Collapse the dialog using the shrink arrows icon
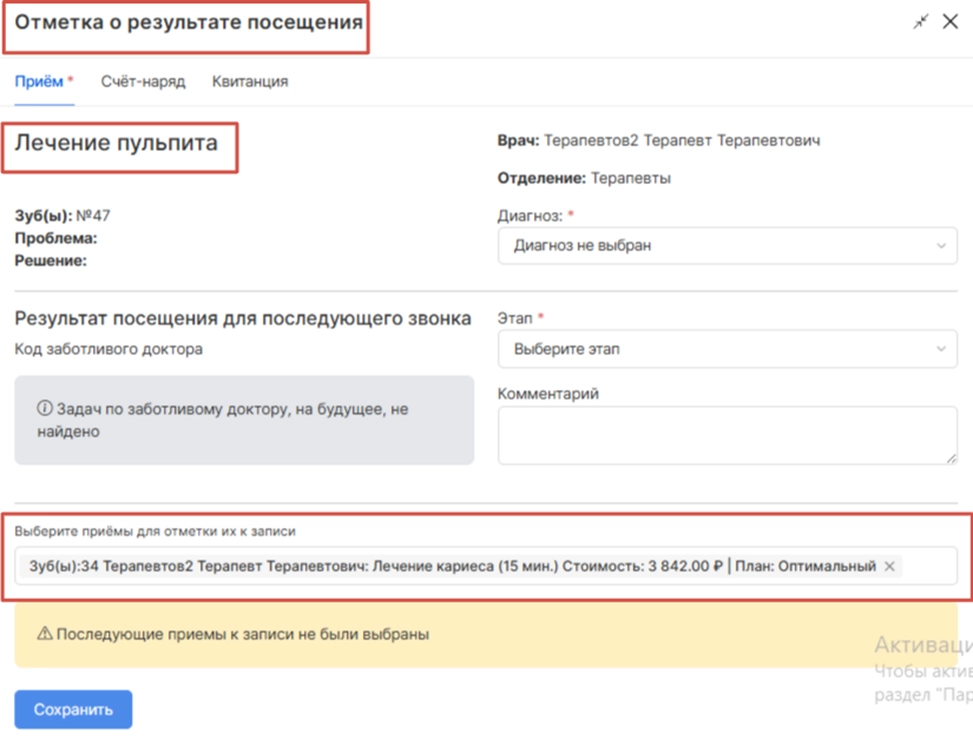This screenshot has height=739, width=973. [921, 22]
